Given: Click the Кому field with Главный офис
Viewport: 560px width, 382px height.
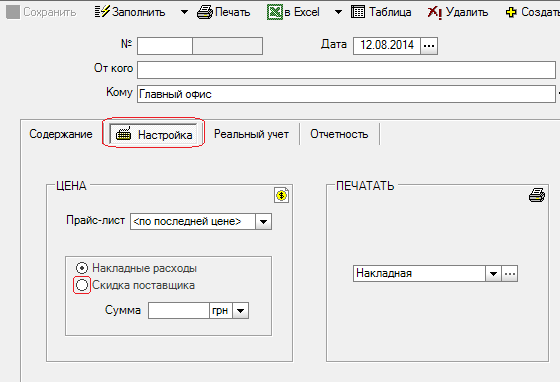Looking at the screenshot, I should pyautogui.click(x=346, y=94).
